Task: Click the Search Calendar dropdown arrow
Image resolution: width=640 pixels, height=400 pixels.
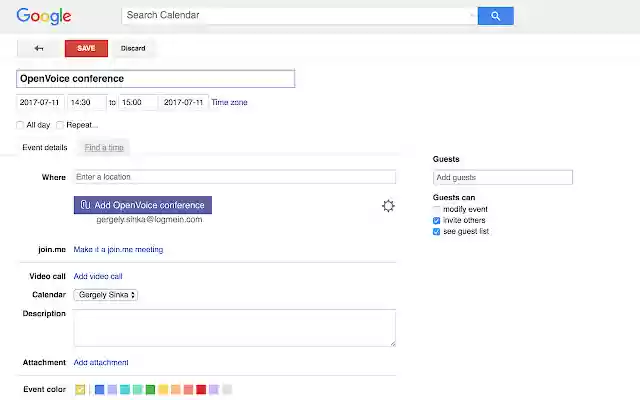Action: click(x=471, y=16)
